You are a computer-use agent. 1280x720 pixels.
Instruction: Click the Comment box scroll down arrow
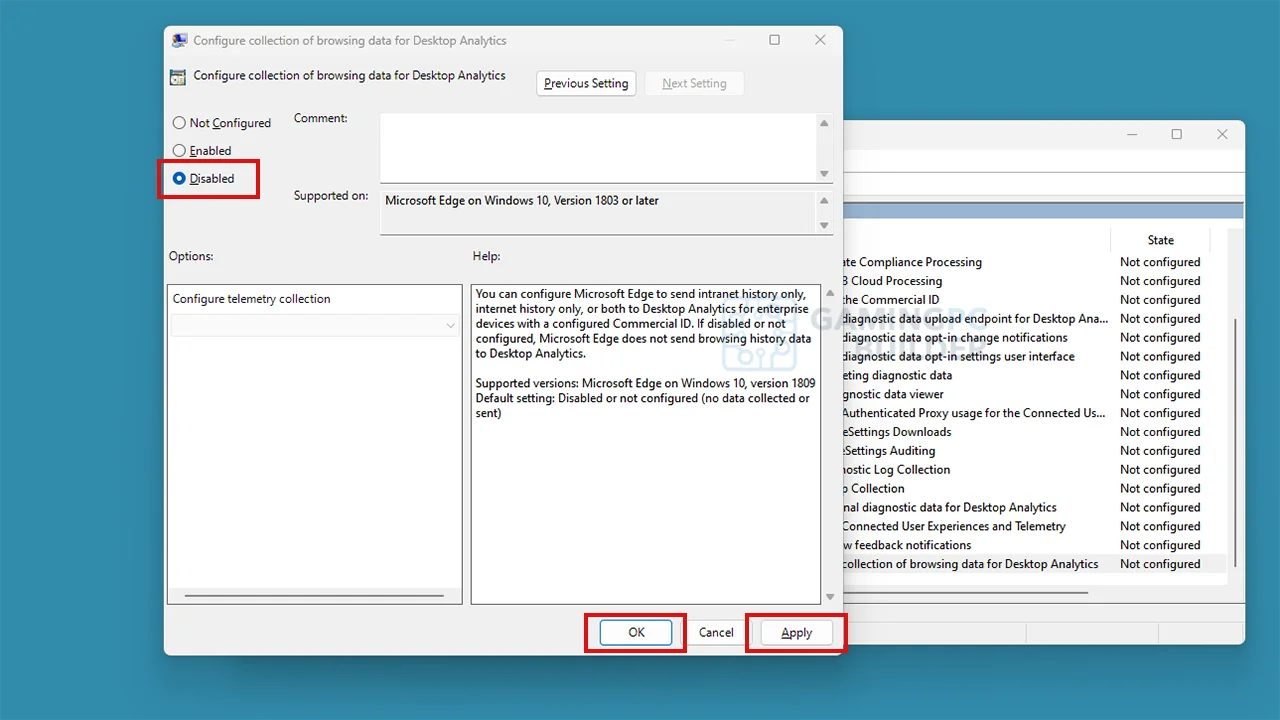pos(825,174)
